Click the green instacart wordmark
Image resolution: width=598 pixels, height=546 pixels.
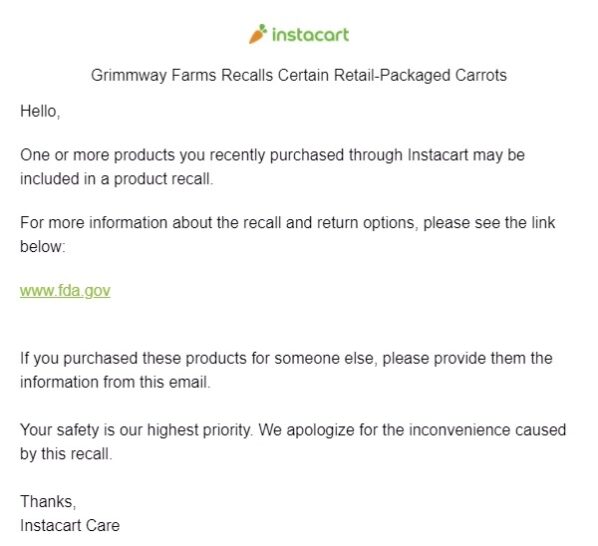coord(310,35)
